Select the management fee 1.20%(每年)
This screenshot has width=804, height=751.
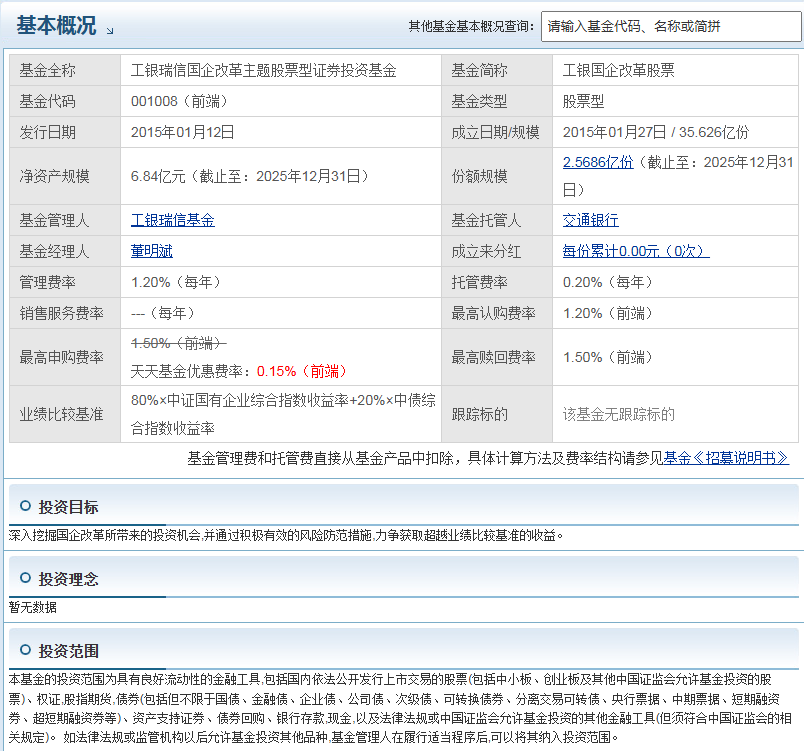(176, 282)
